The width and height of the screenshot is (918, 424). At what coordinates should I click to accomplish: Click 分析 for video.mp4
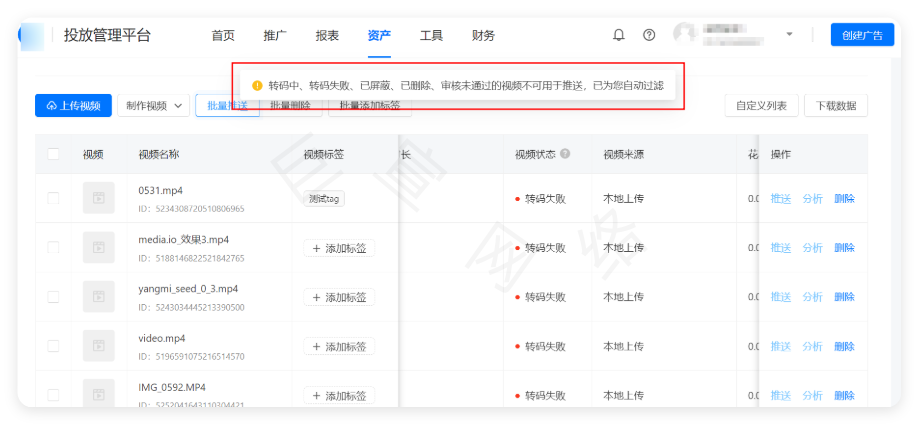coord(813,346)
